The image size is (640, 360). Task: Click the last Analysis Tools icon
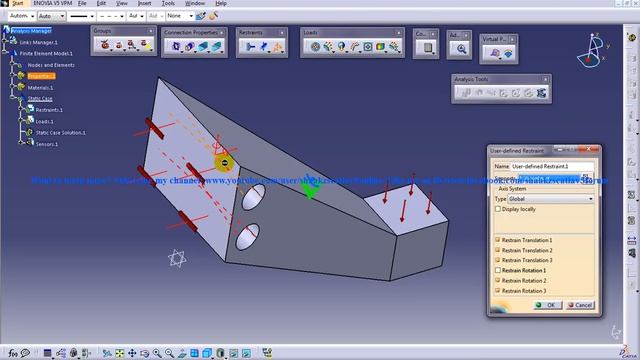(x=541, y=93)
